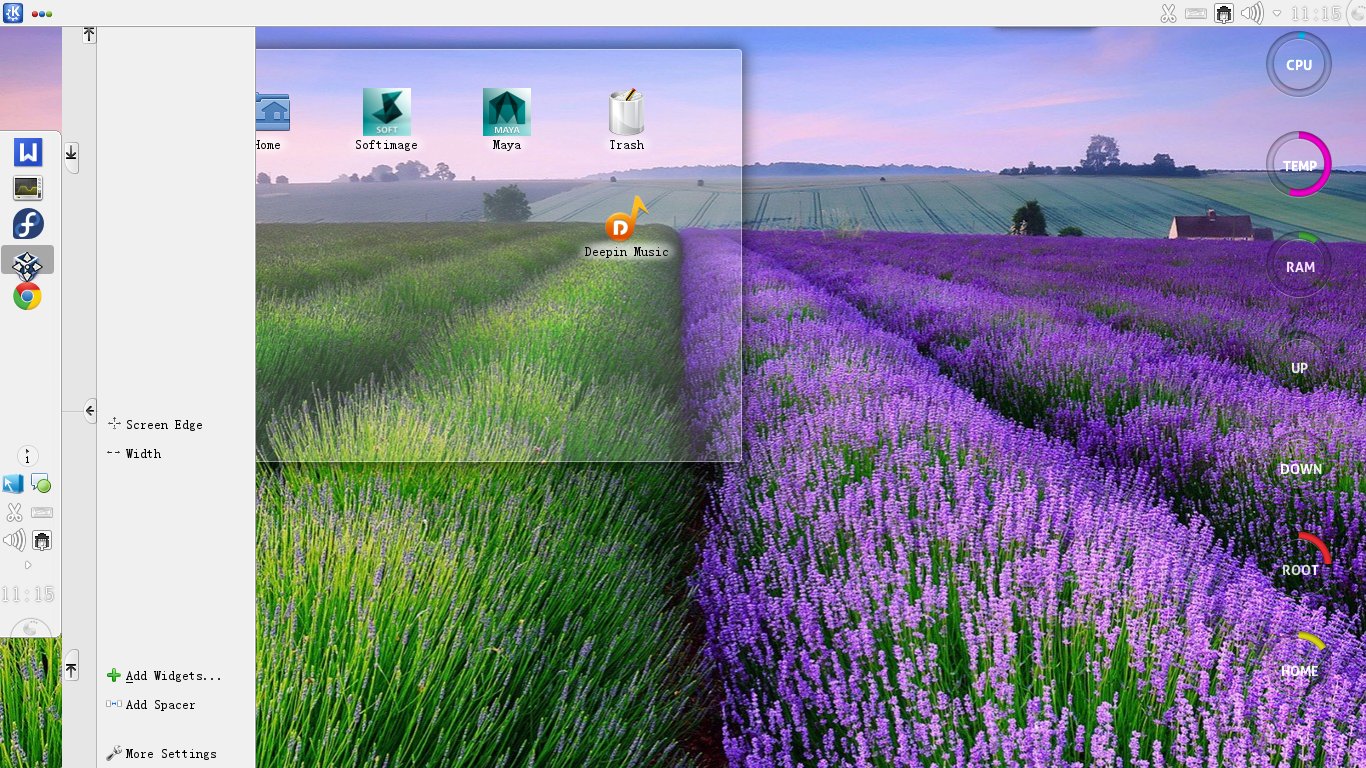Click the volume speaker in top panel
Screen dimensions: 1366x768
1252,14
